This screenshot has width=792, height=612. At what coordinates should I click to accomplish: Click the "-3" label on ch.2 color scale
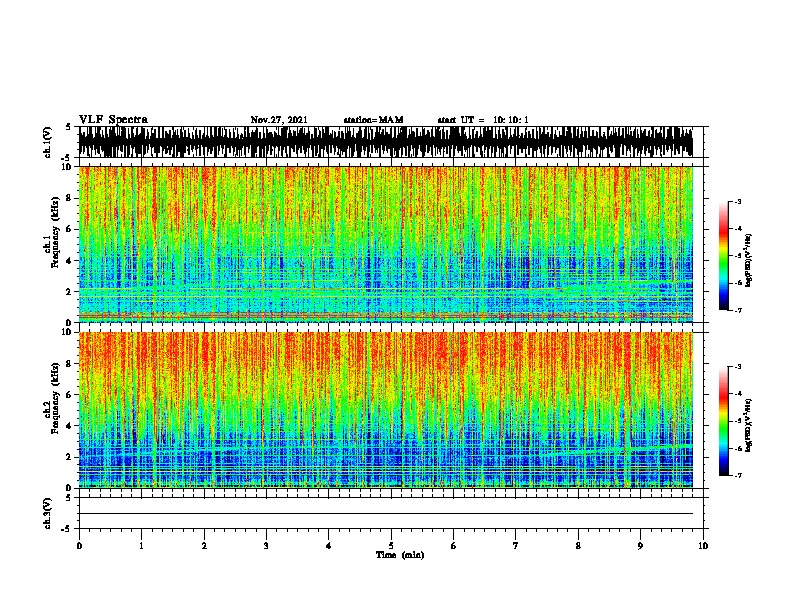click(x=738, y=367)
